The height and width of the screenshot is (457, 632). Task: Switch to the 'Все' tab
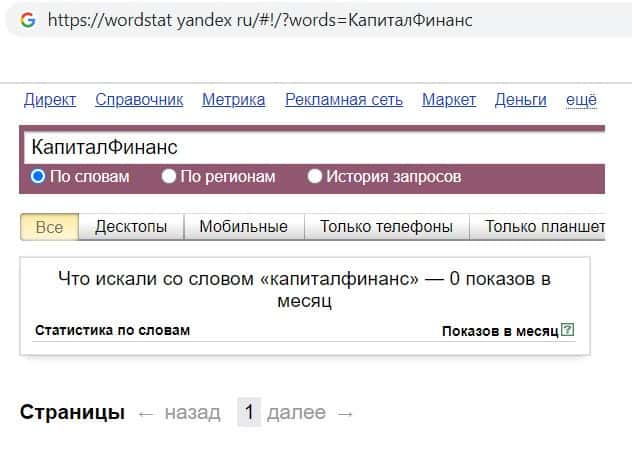point(49,227)
